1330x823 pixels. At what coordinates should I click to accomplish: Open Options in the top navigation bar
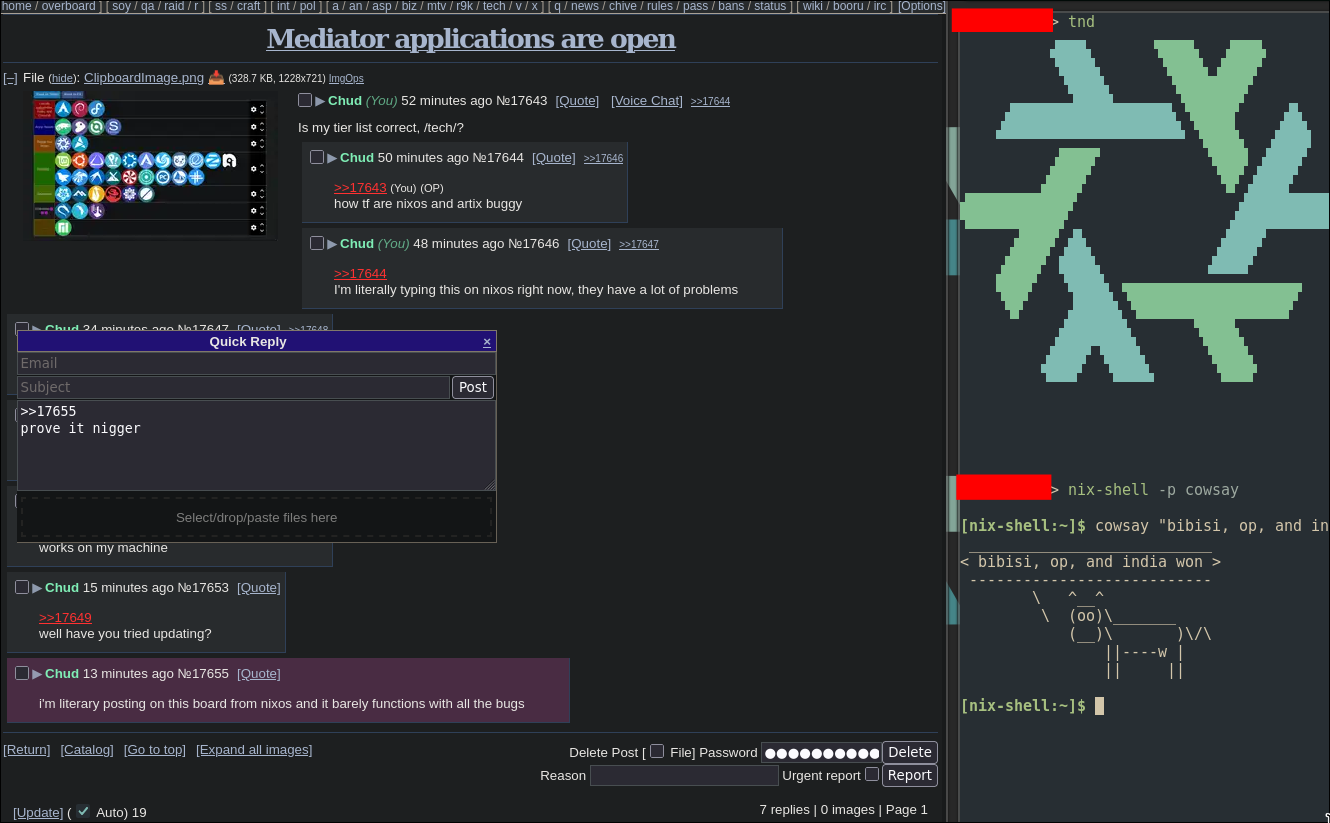click(x=921, y=6)
